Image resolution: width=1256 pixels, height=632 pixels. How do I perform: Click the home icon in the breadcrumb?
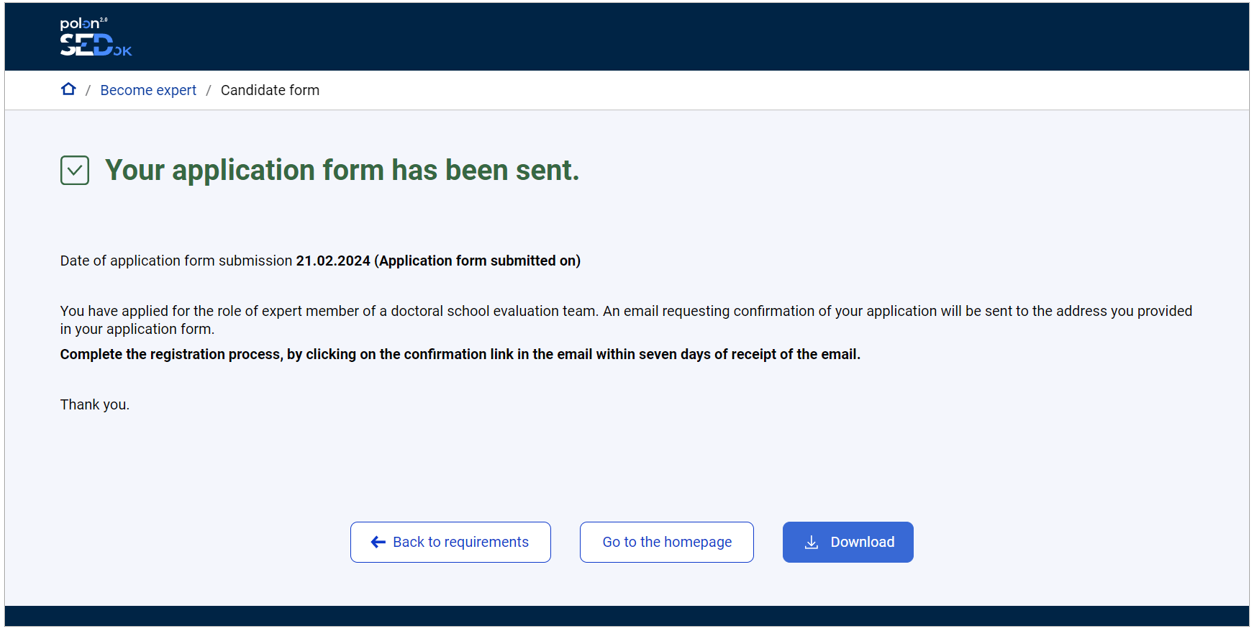(68, 89)
